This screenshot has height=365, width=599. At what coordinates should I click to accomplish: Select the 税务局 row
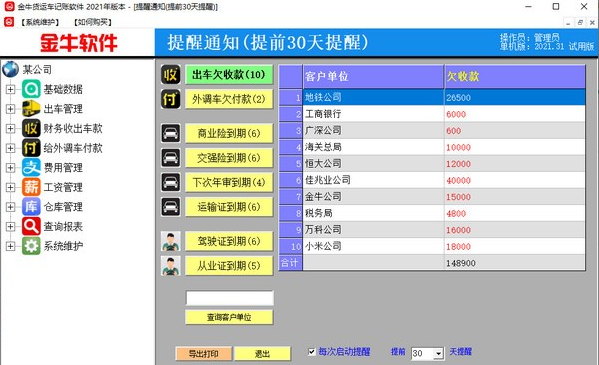(x=432, y=213)
